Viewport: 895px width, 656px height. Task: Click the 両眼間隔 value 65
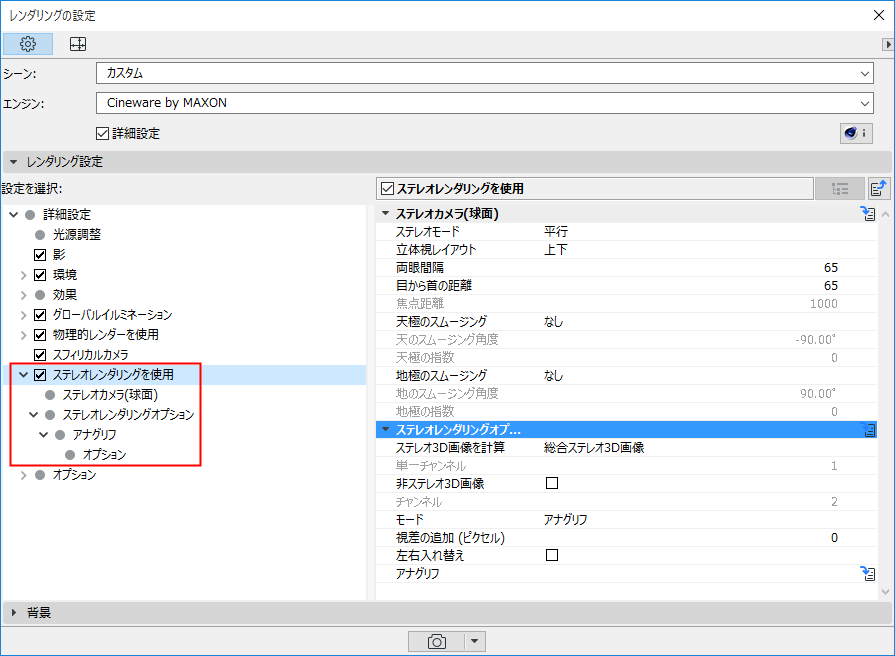pyautogui.click(x=831, y=268)
